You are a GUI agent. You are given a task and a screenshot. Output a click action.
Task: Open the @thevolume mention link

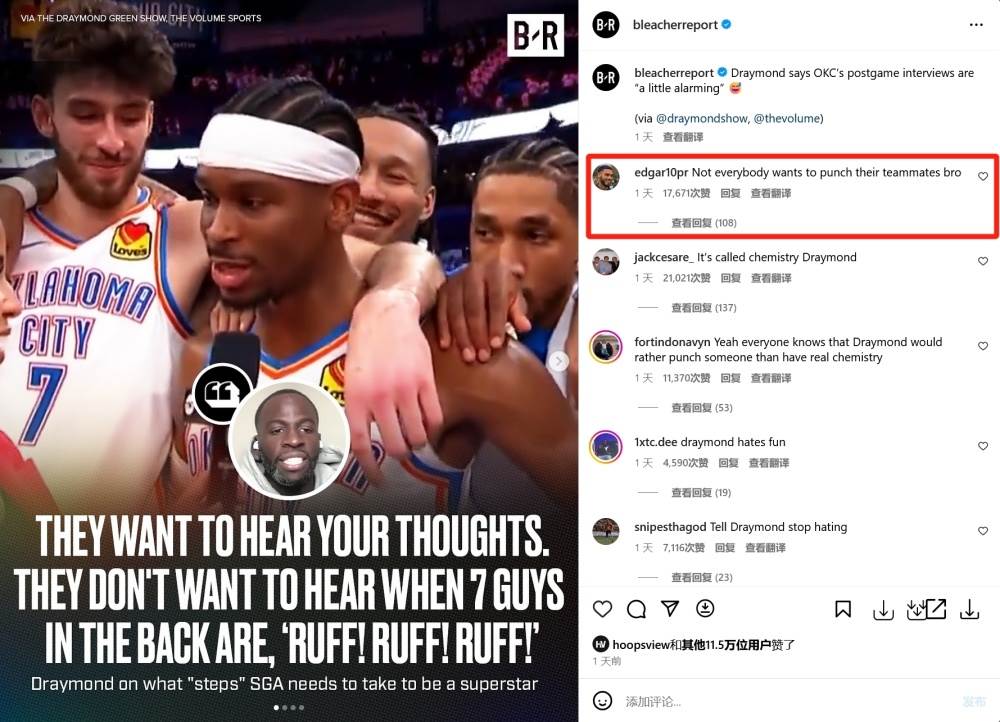point(786,118)
